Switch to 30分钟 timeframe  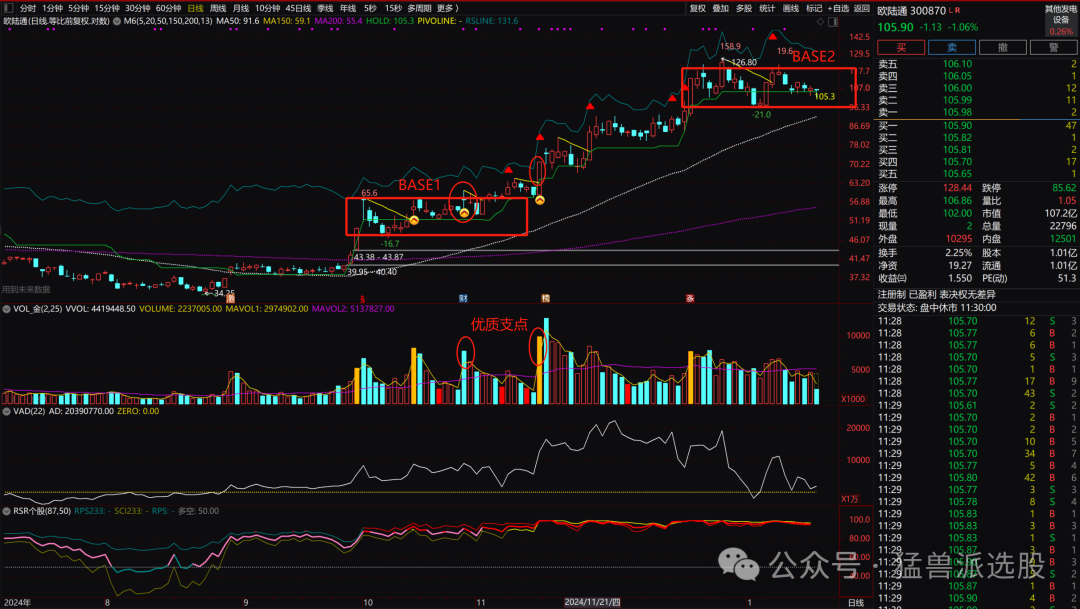click(138, 8)
